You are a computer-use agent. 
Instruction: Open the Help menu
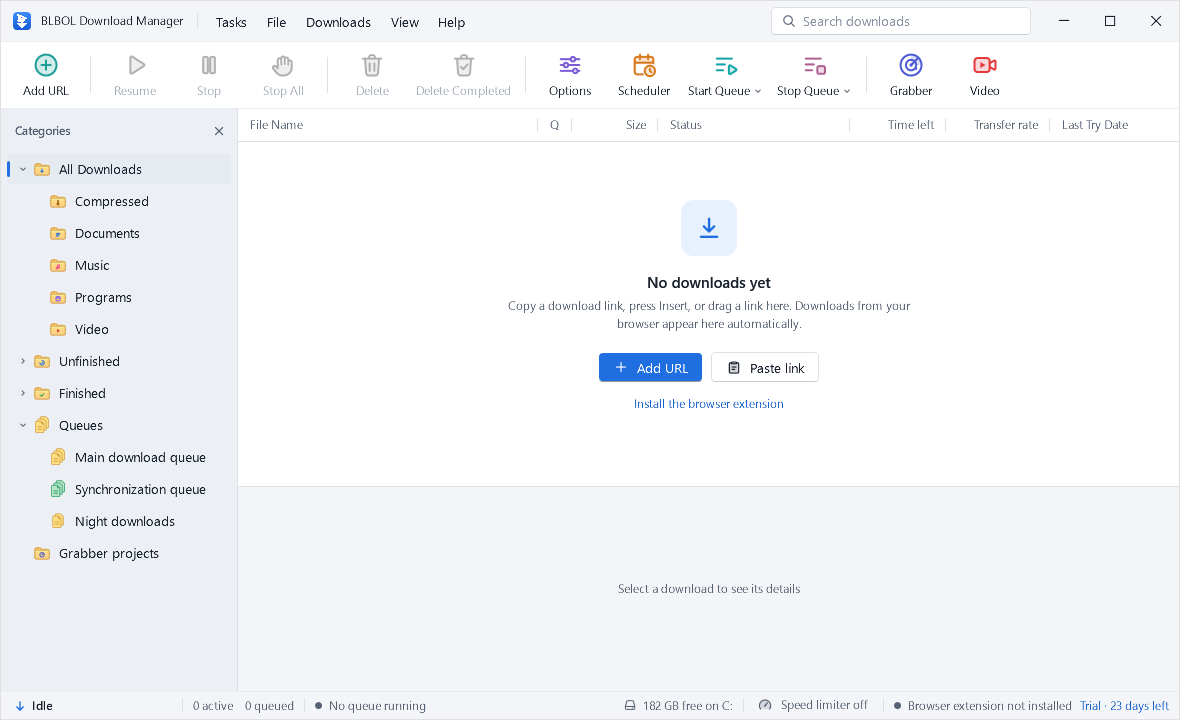452,23
